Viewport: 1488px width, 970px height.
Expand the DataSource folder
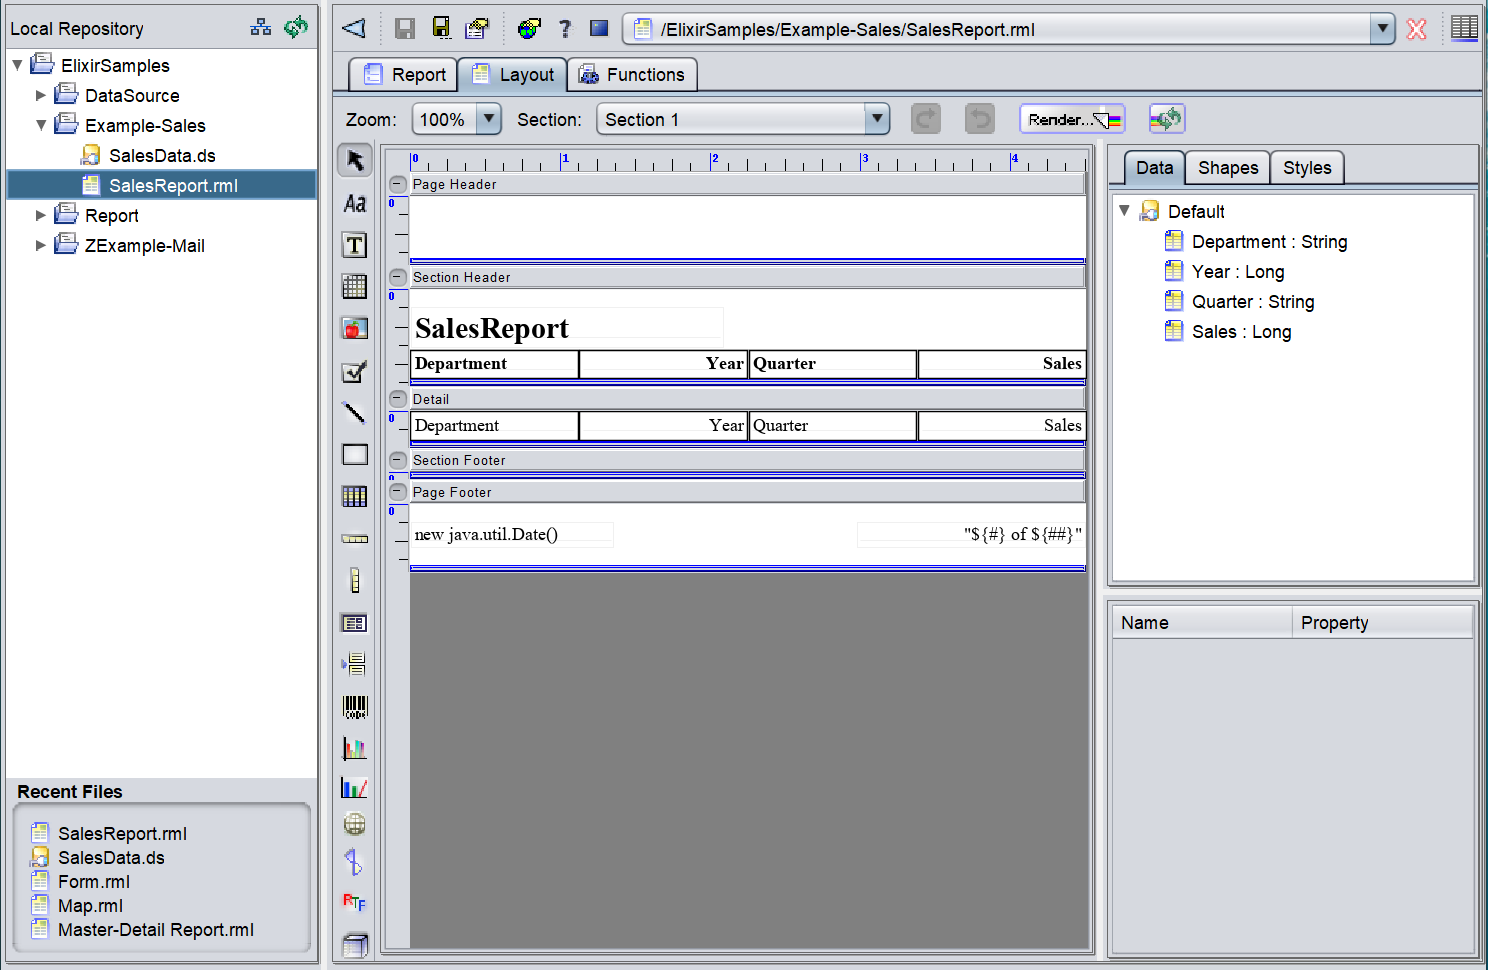[x=41, y=96]
